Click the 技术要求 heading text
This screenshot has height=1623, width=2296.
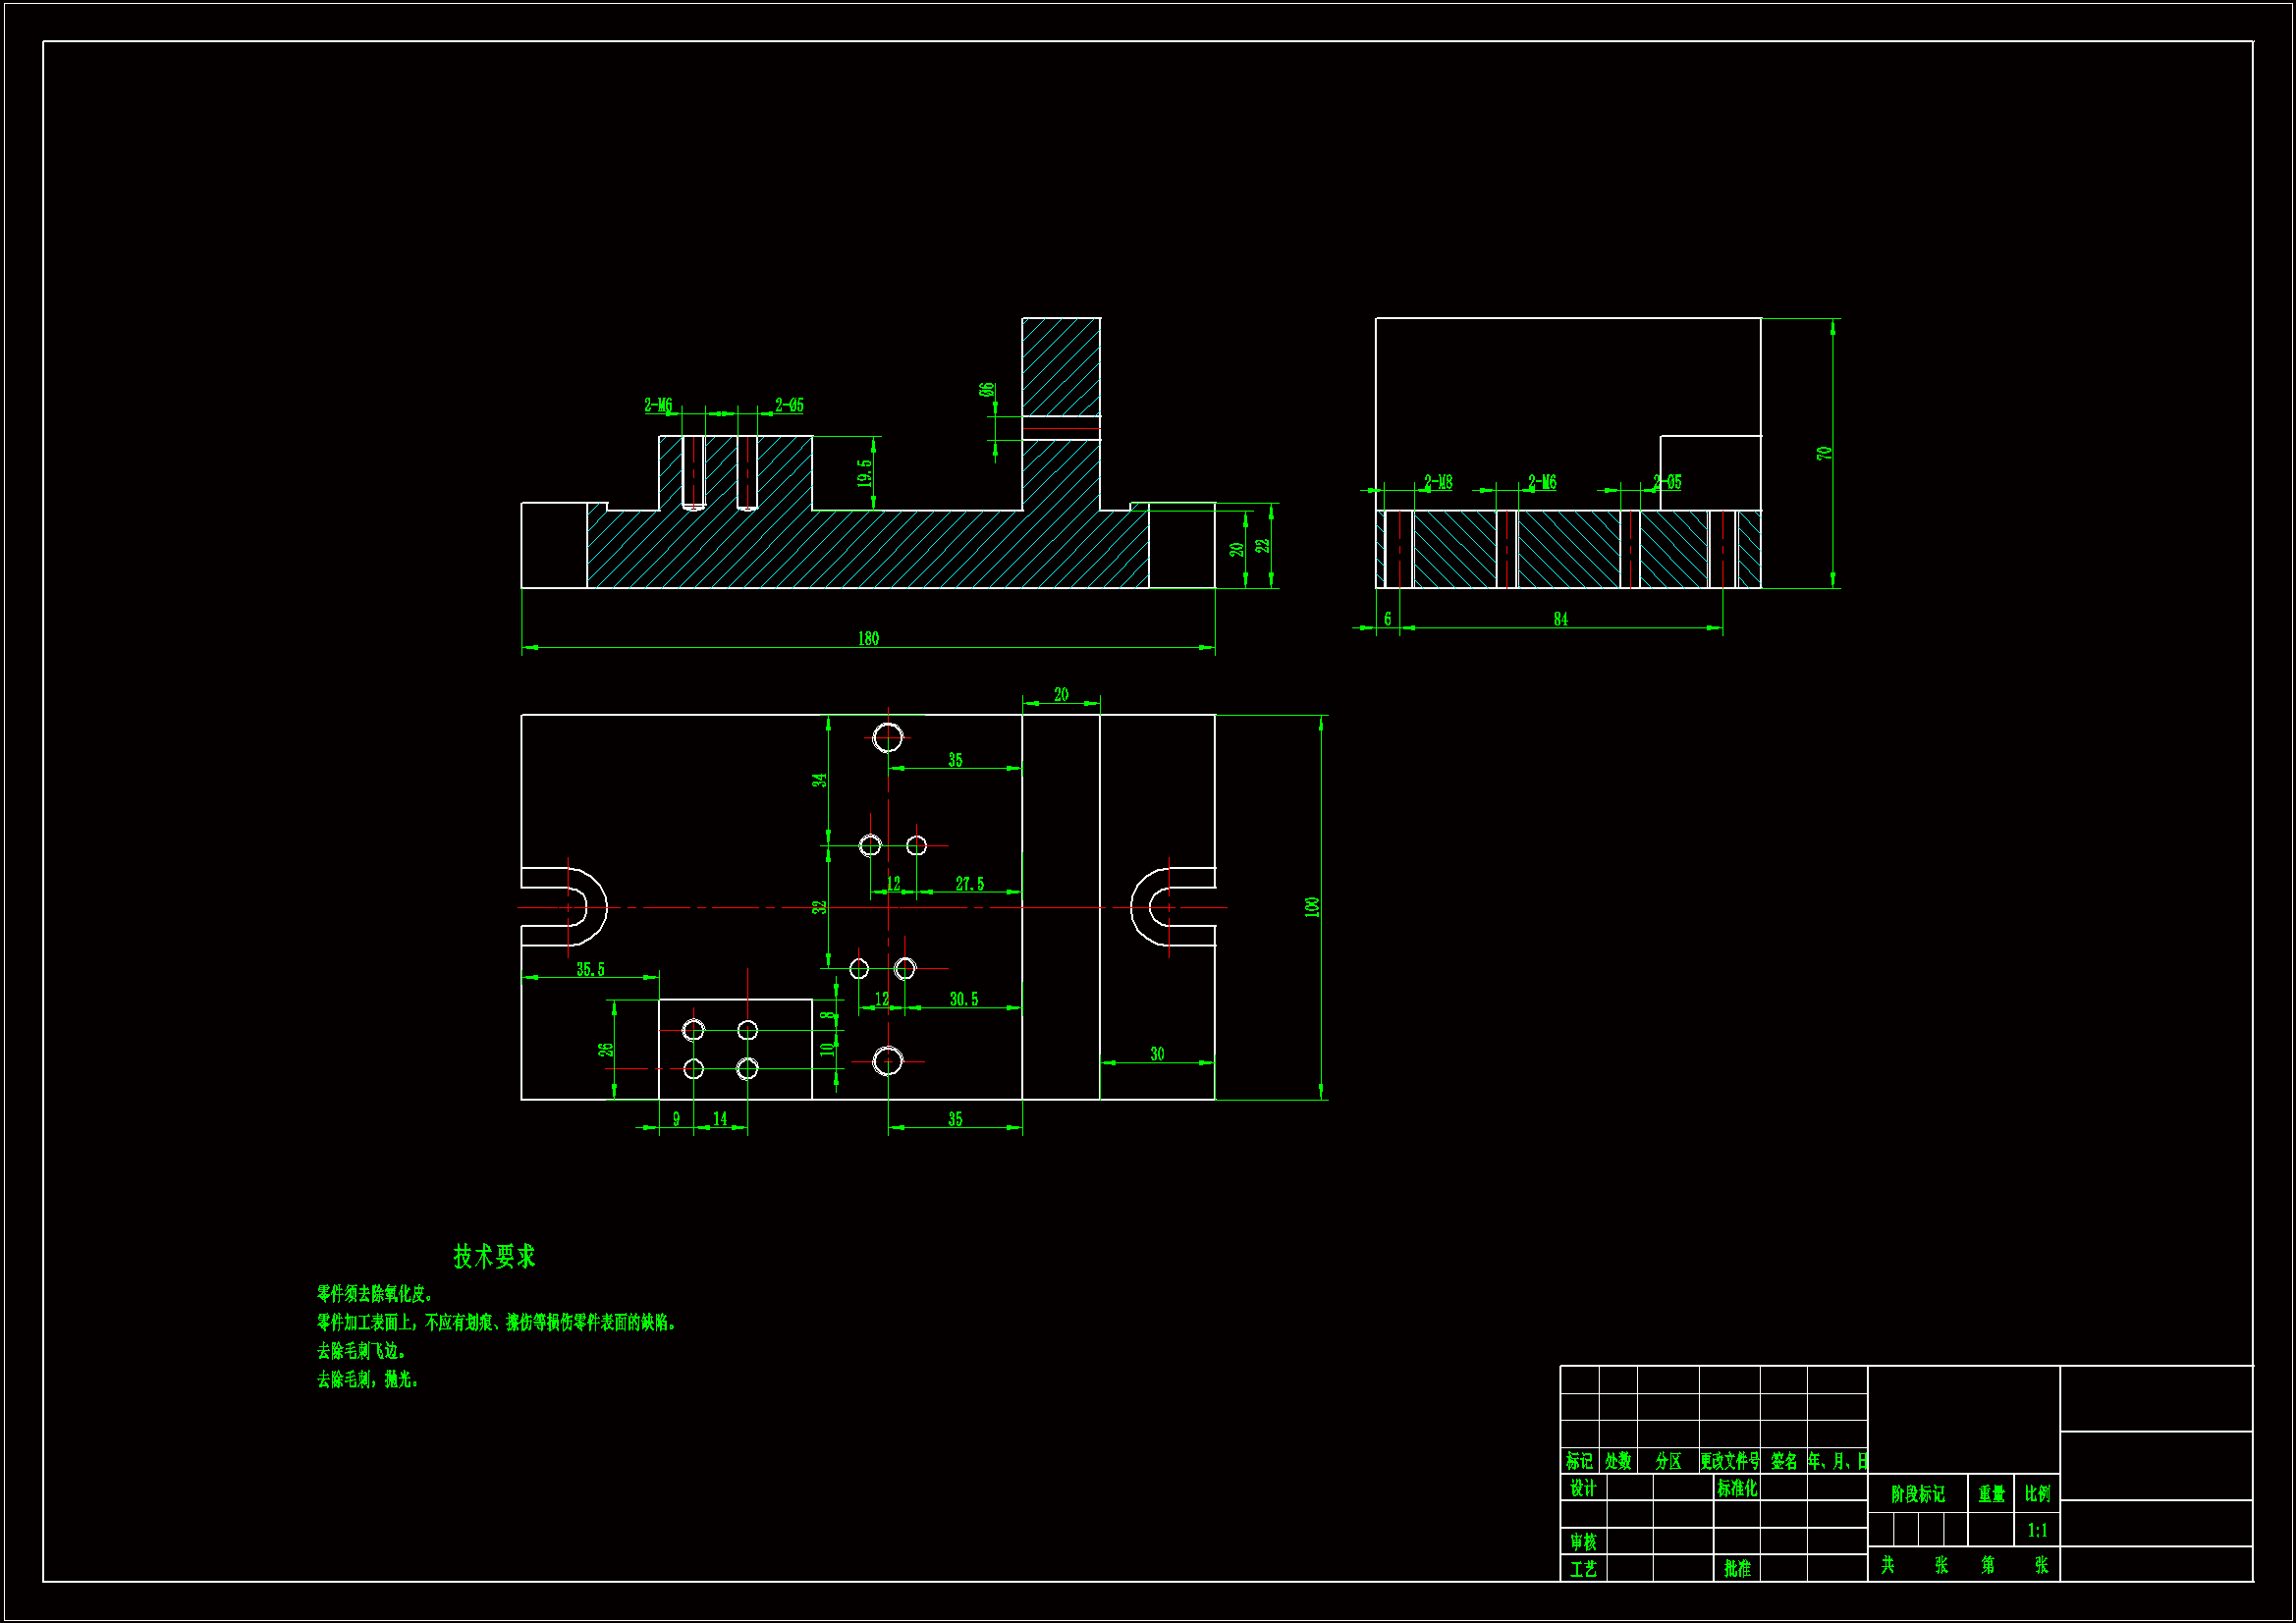pos(494,1256)
